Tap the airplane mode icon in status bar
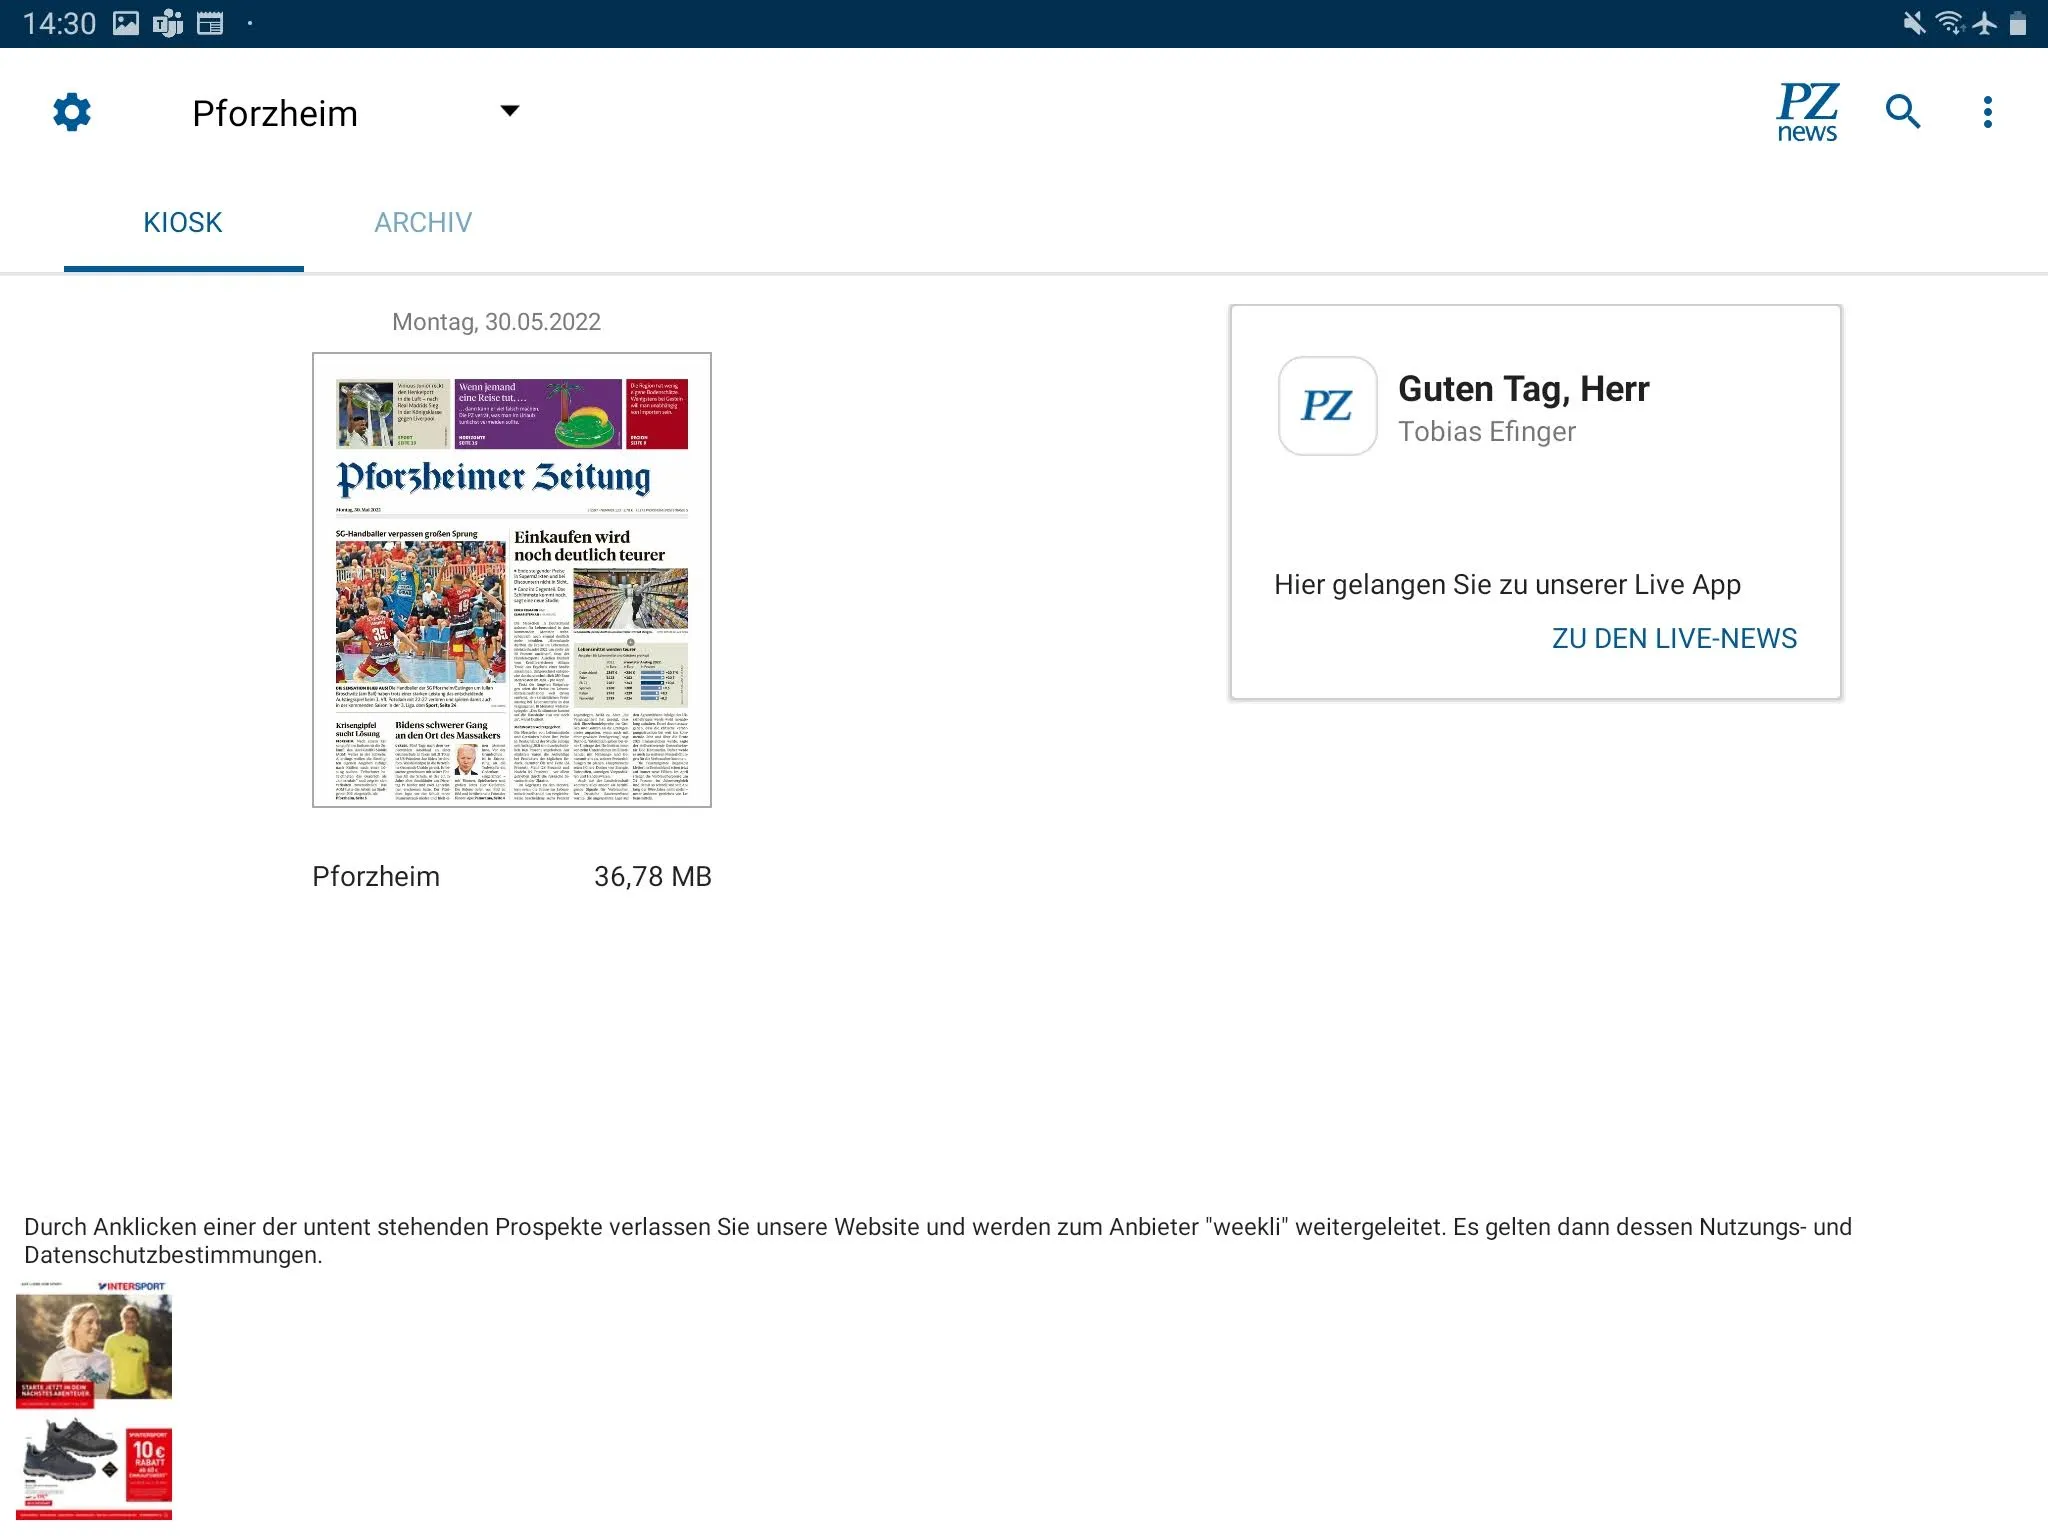 point(1985,23)
